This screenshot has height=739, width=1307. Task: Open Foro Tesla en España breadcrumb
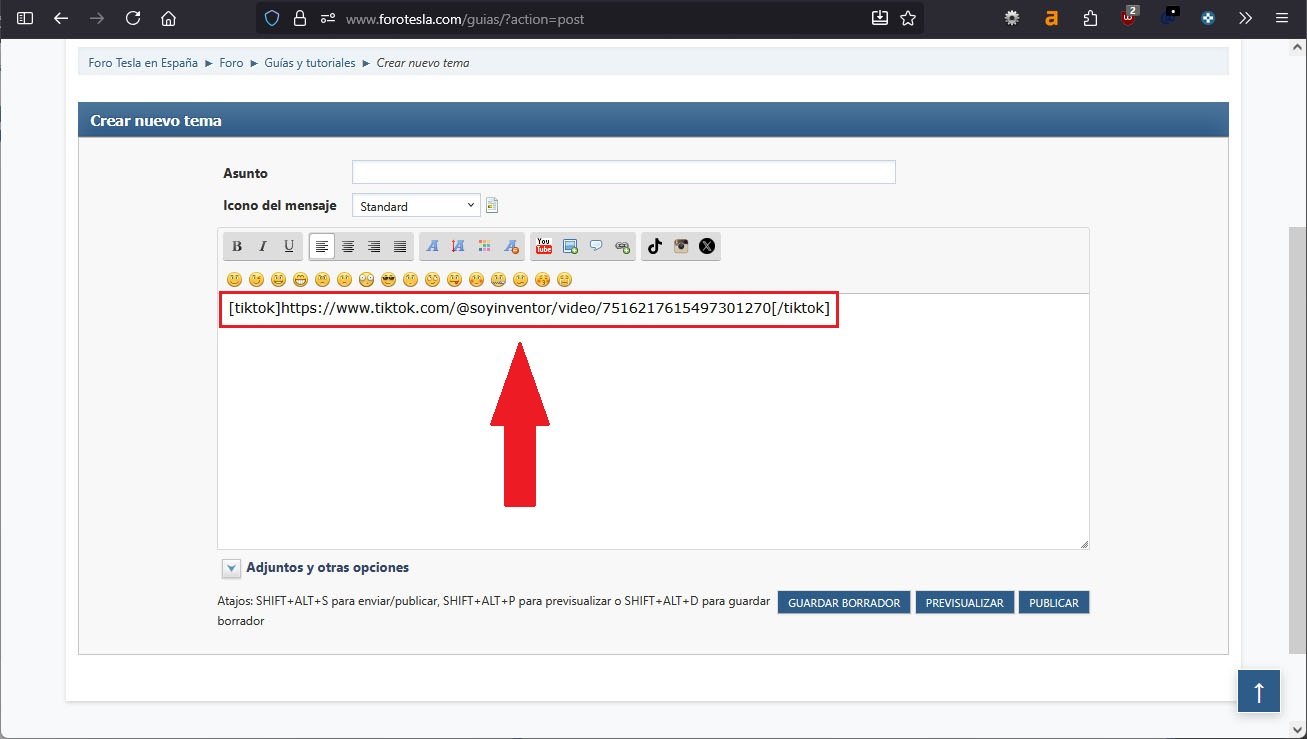tap(143, 63)
